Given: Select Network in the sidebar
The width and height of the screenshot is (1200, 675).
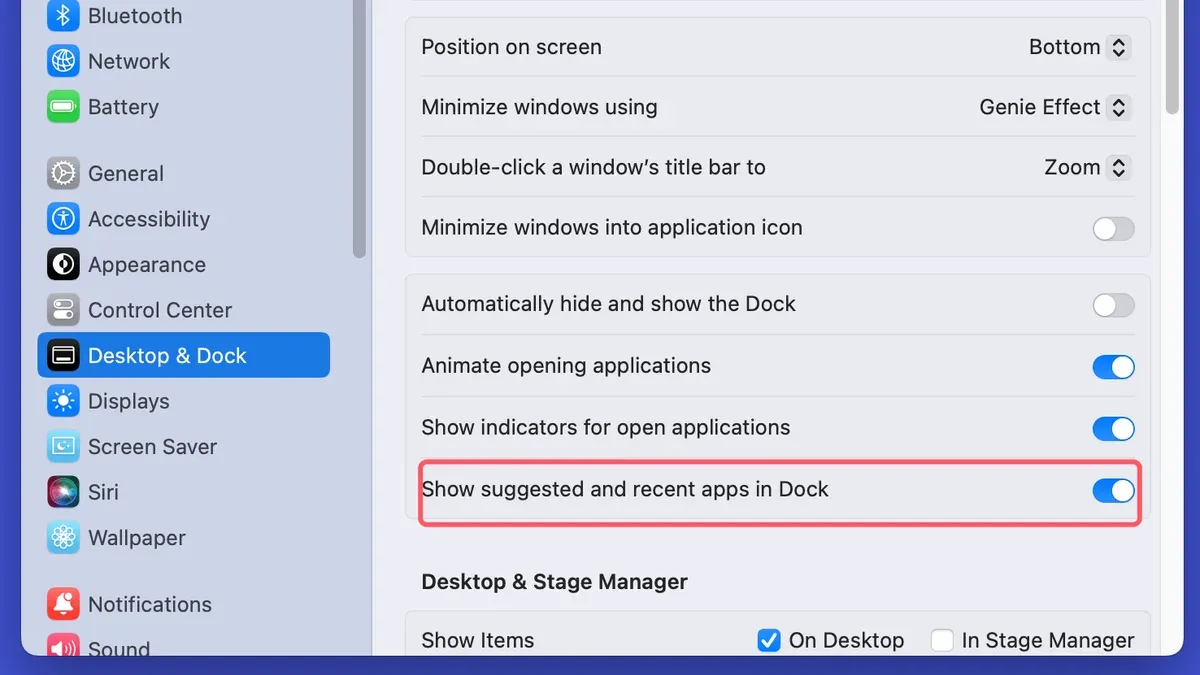Looking at the screenshot, I should coord(184,61).
